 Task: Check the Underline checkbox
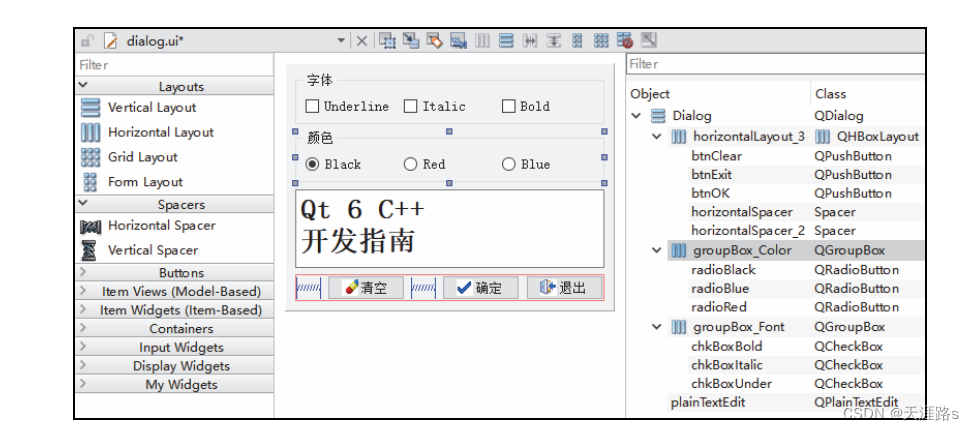(x=312, y=106)
